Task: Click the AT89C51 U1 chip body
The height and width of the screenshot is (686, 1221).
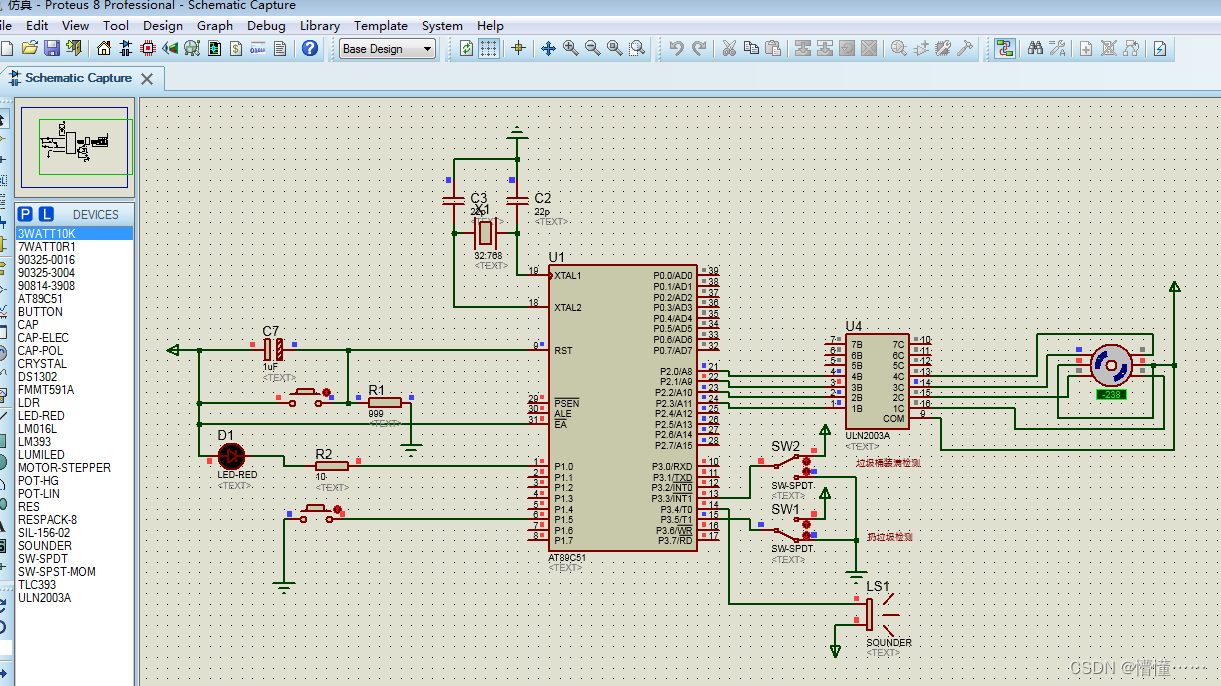Action: [625, 408]
